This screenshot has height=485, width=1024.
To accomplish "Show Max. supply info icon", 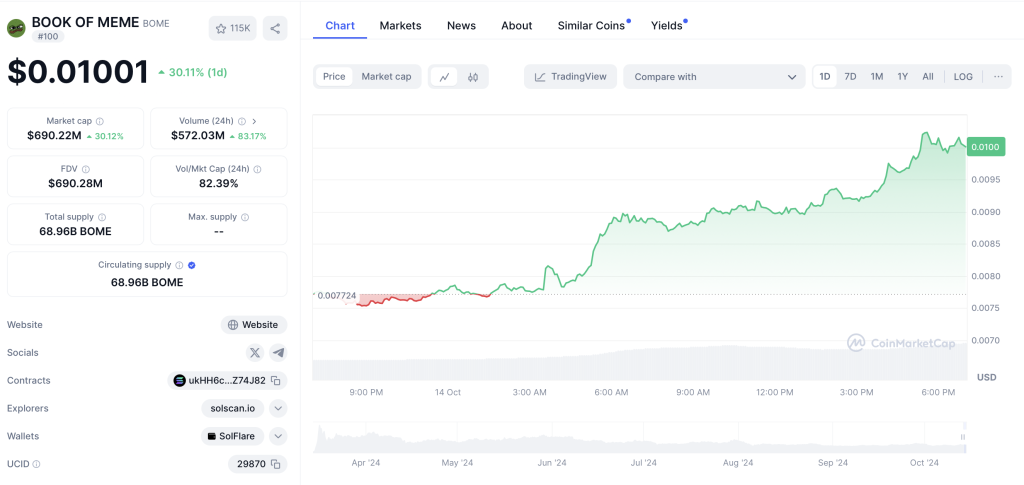I will [244, 217].
